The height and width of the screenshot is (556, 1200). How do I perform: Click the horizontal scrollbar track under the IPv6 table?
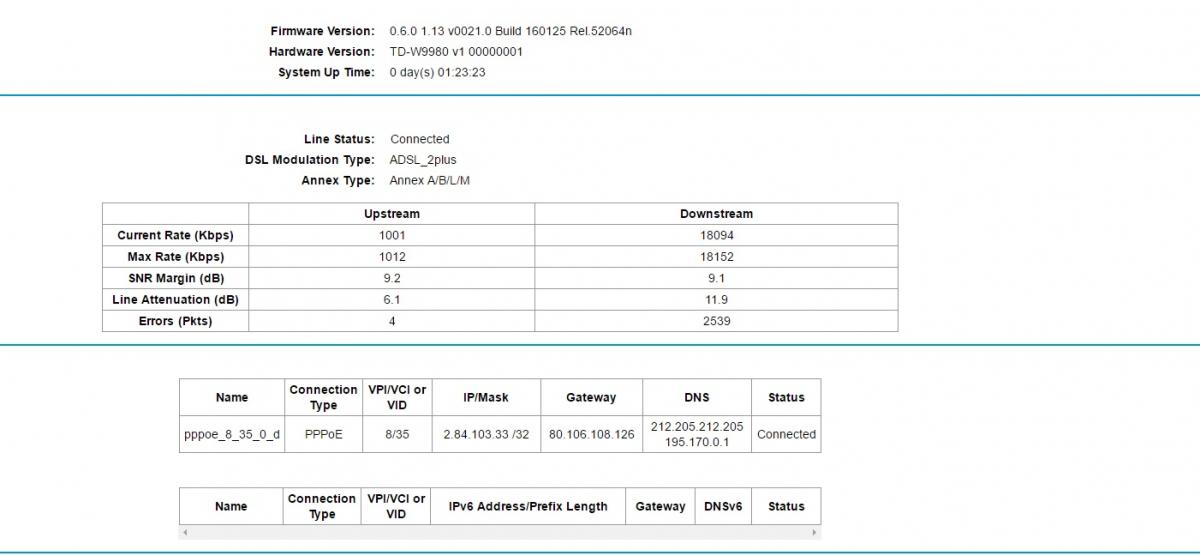pos(500,532)
